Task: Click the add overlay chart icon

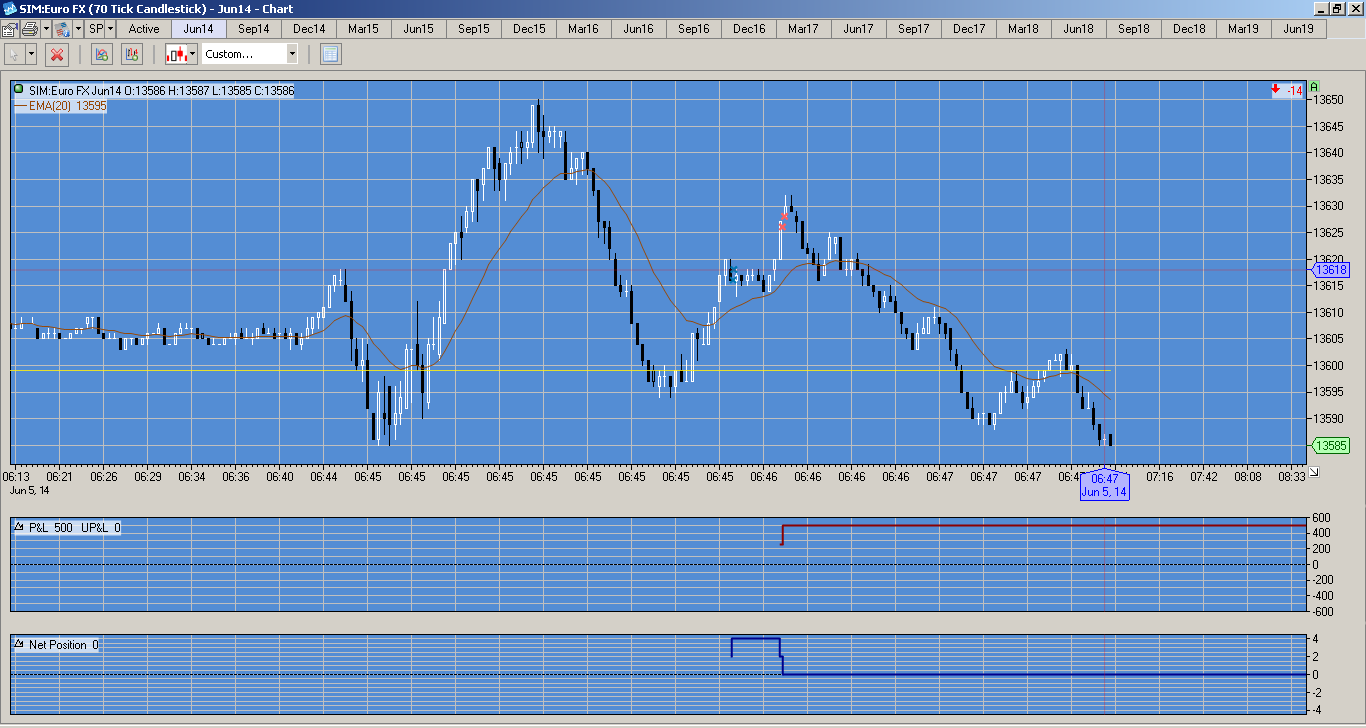Action: pyautogui.click(x=132, y=54)
